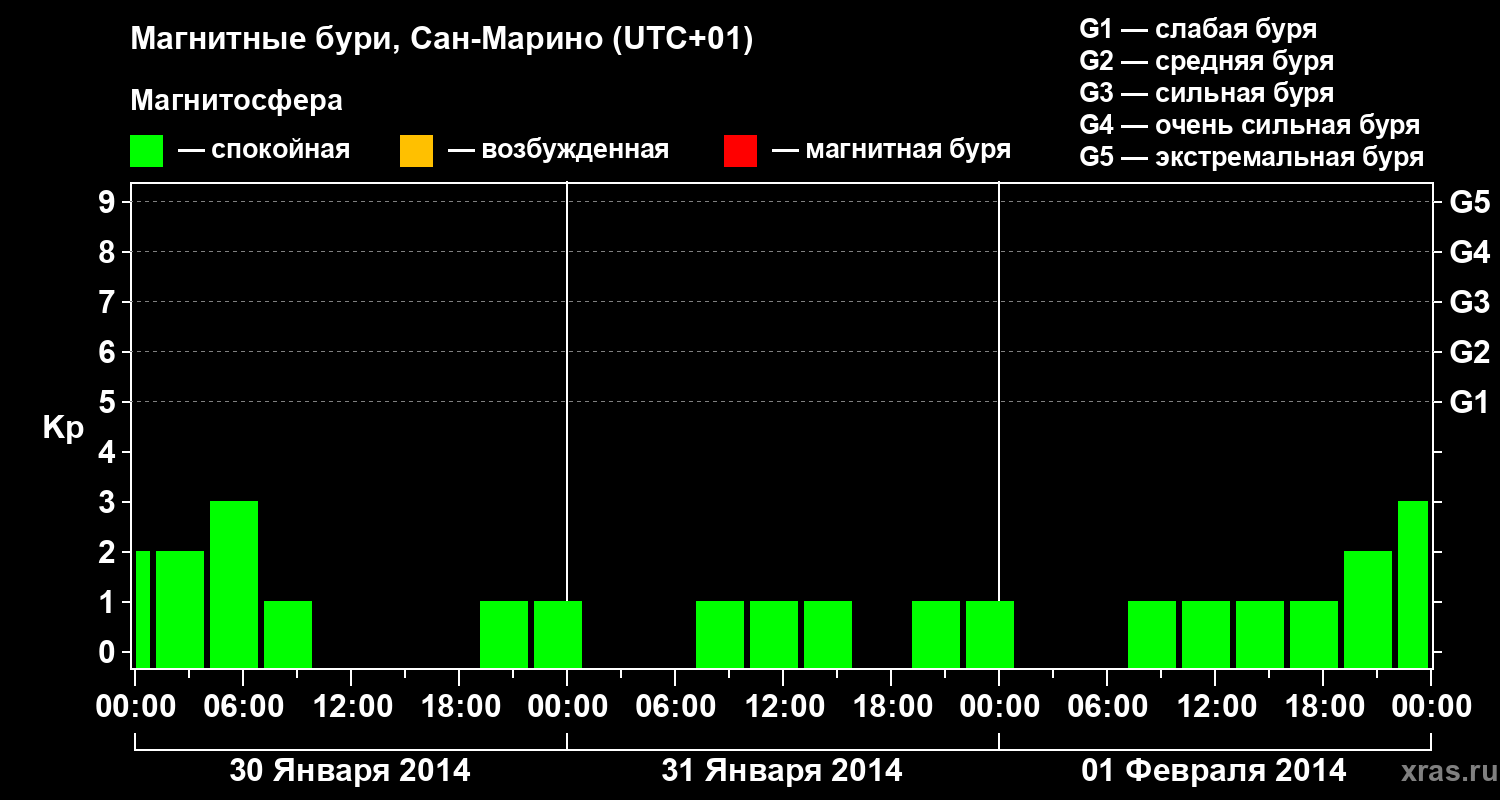Image resolution: width=1500 pixels, height=800 pixels.
Task: Click the 'G2 — средняя буря' legend line
Action: [1207, 61]
